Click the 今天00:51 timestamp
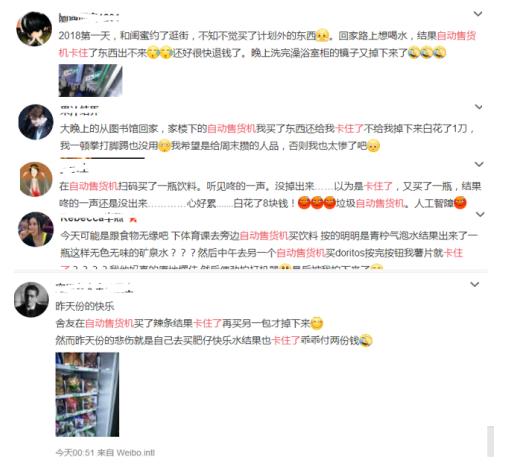 [75, 453]
